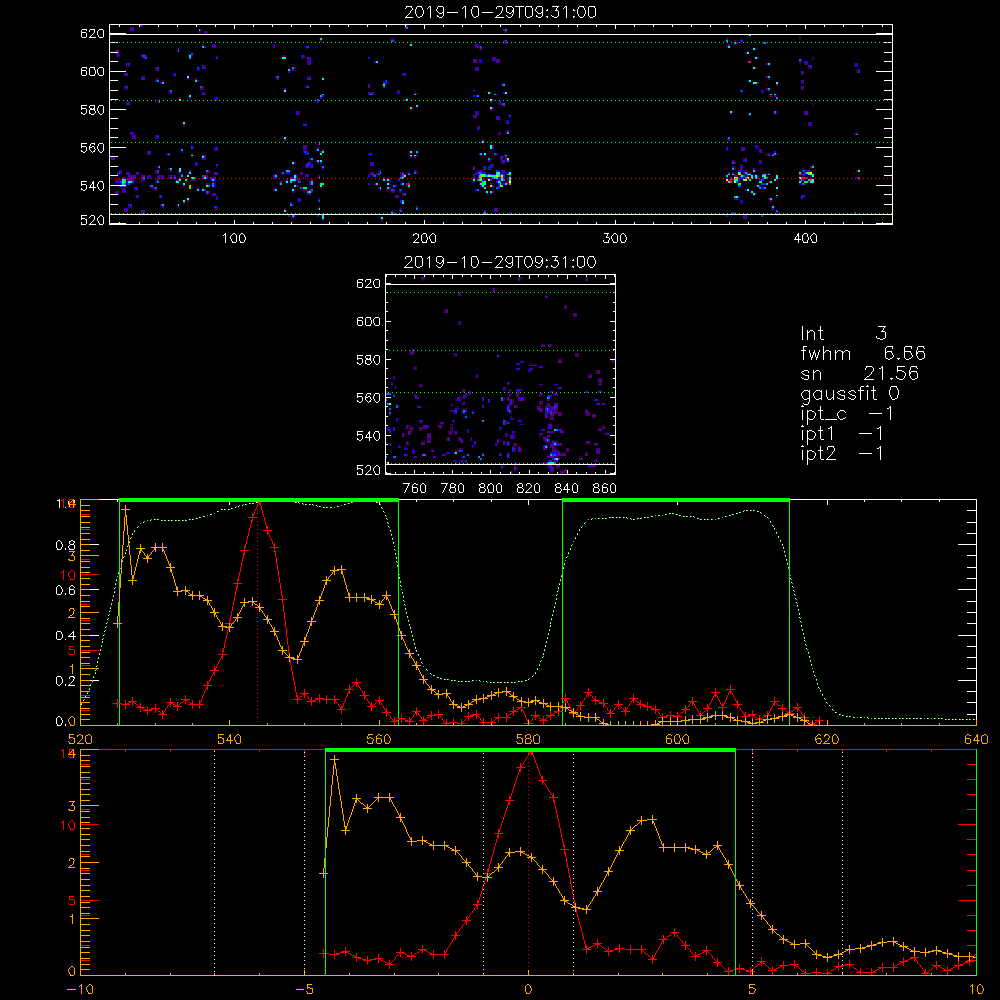
Task: Click y-axis label 600 on top image
Action: (x=92, y=71)
